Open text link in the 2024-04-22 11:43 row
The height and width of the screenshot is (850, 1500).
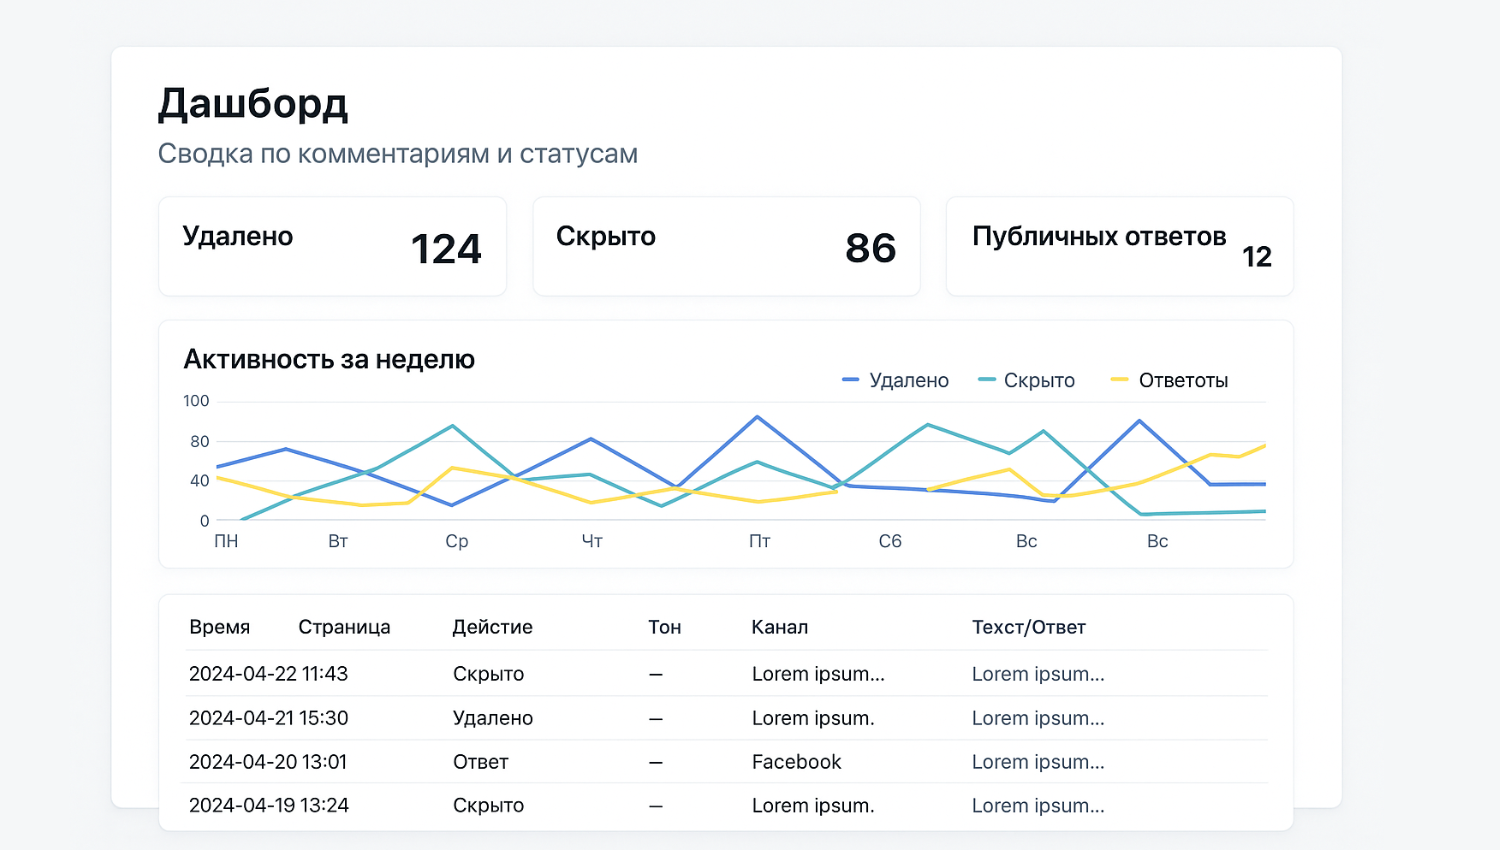click(x=1037, y=674)
